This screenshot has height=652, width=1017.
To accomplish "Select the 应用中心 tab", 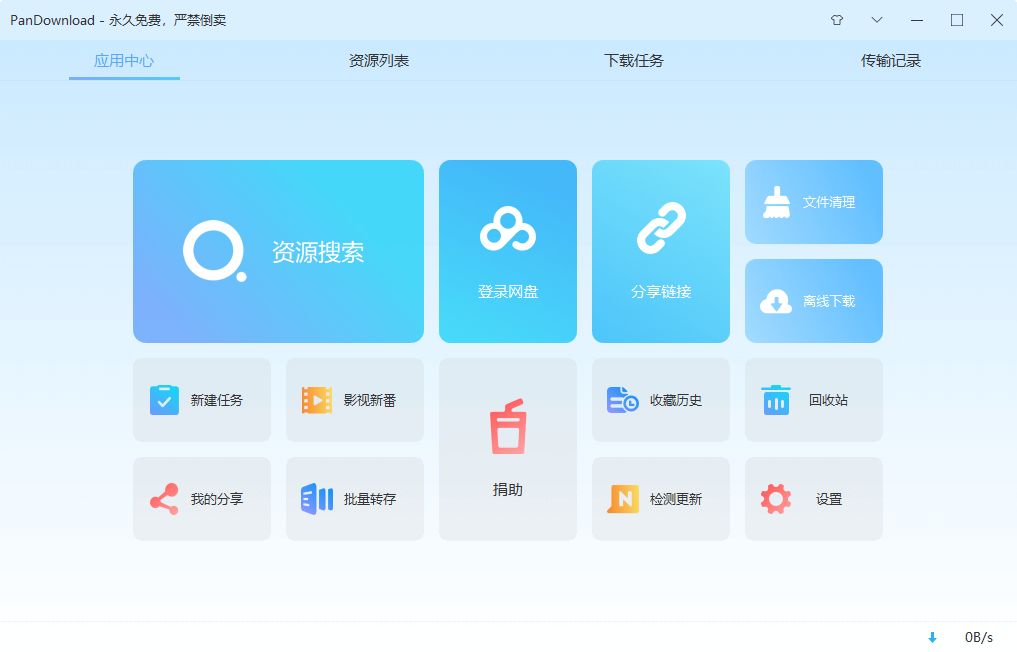I will tap(124, 60).
